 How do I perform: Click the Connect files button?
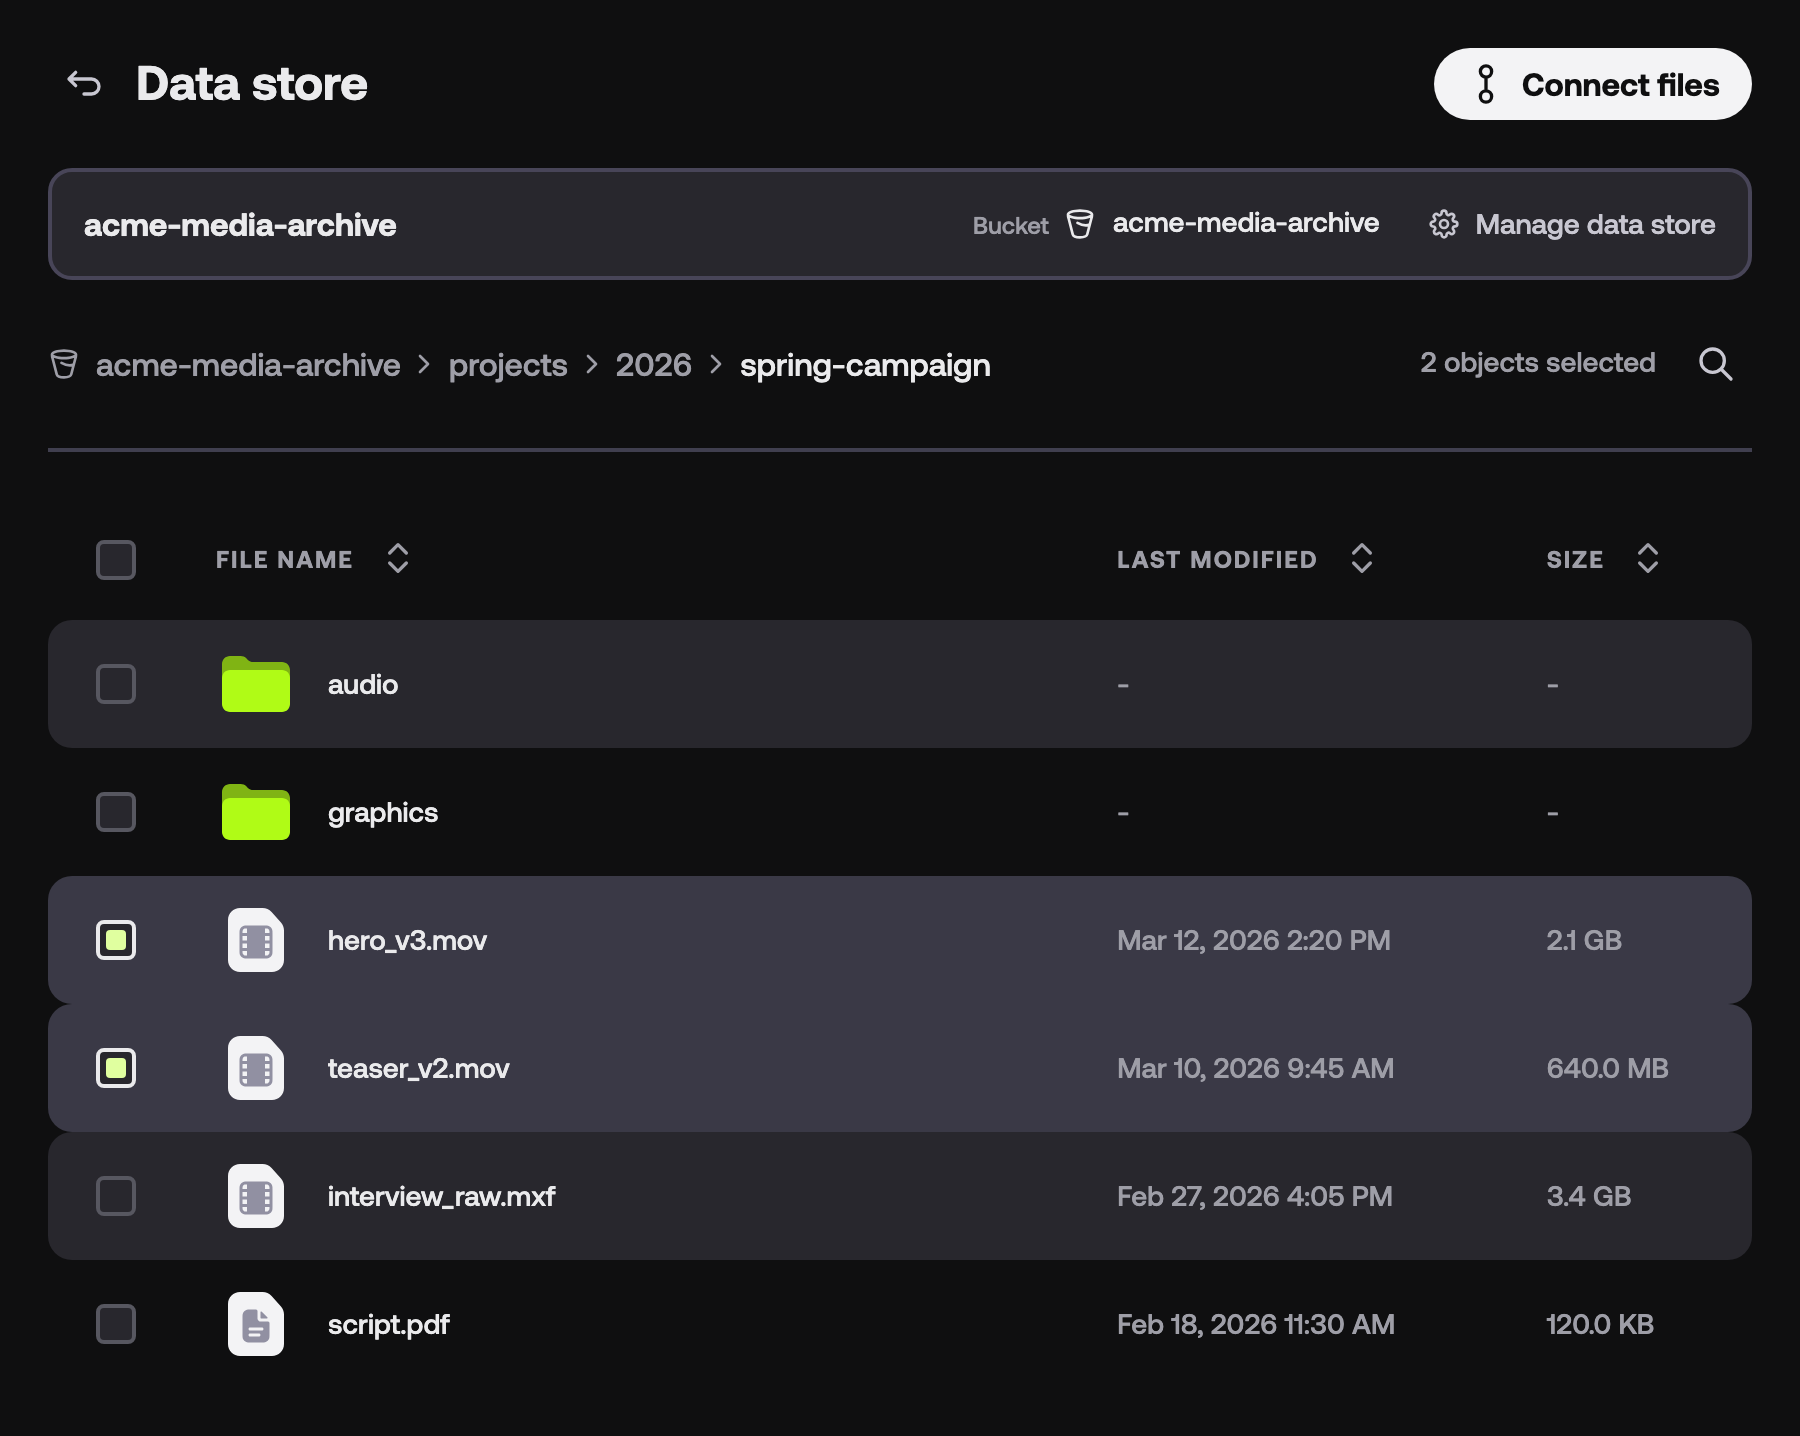tap(1592, 84)
